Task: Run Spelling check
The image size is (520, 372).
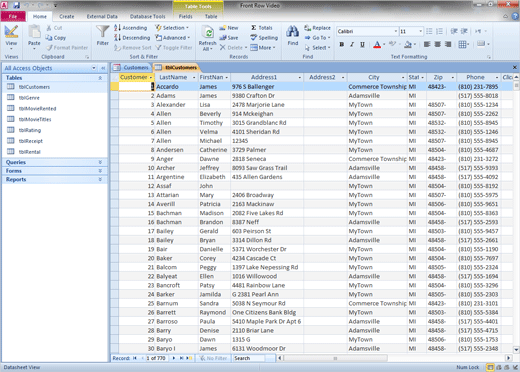Action: [264, 38]
